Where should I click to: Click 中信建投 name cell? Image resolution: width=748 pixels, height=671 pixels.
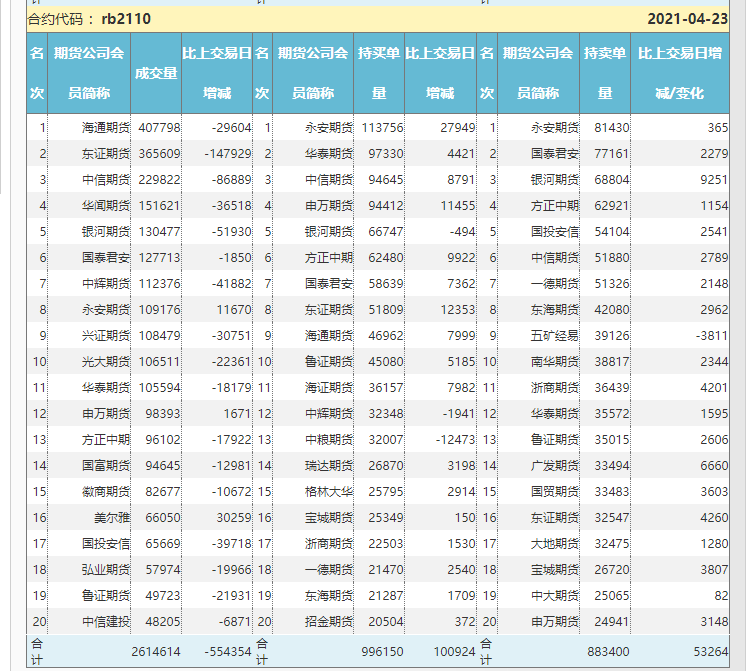(105, 622)
